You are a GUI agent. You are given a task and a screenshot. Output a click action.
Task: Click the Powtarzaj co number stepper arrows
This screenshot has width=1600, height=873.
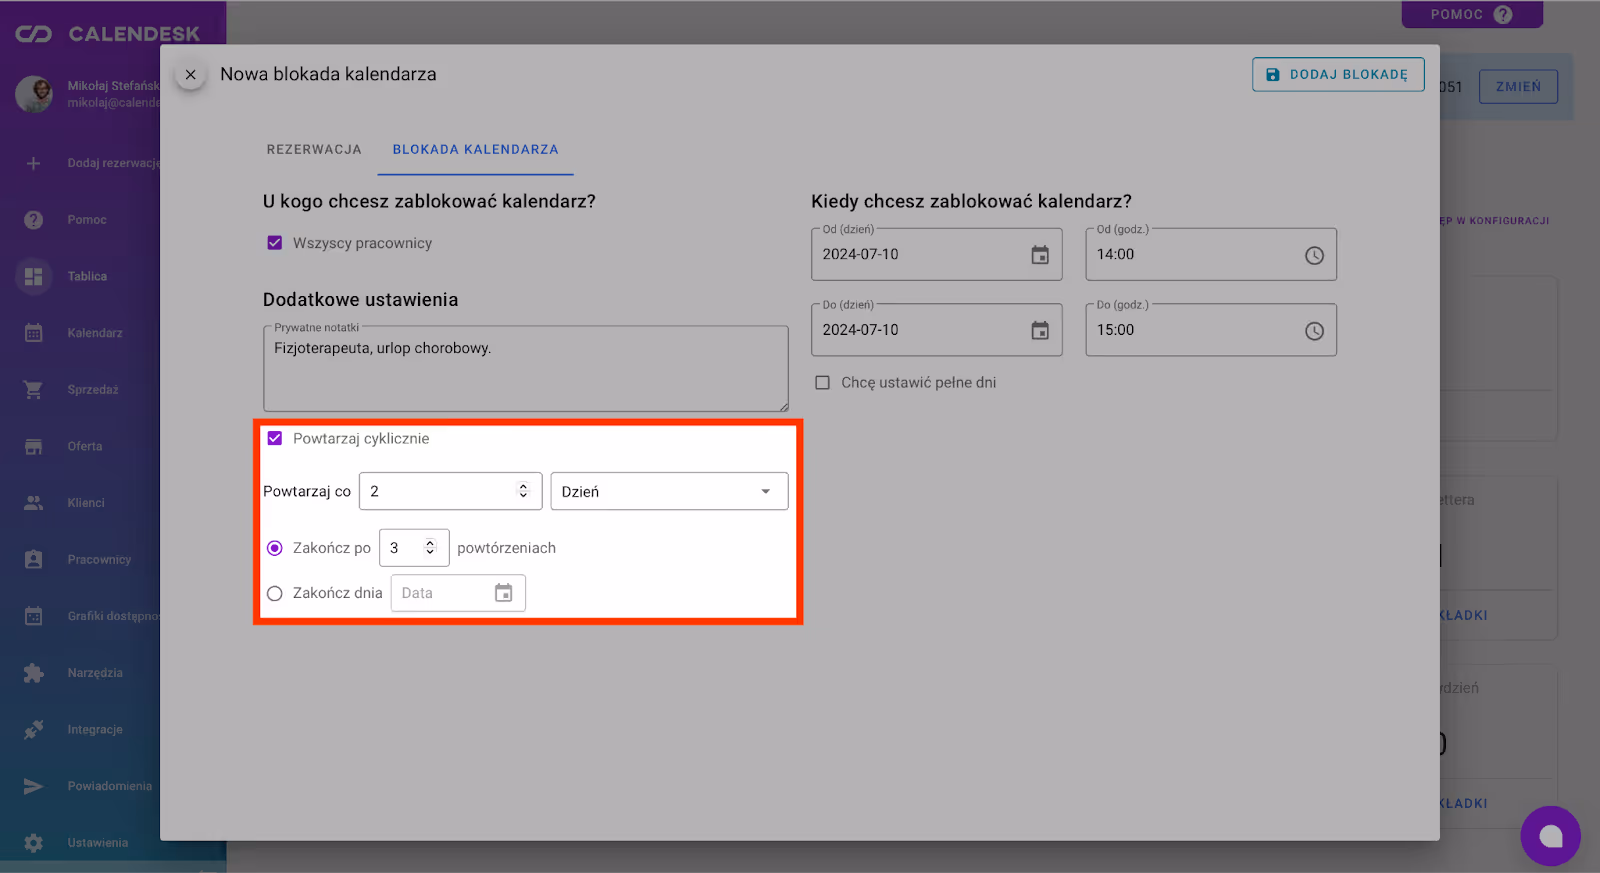(x=523, y=491)
